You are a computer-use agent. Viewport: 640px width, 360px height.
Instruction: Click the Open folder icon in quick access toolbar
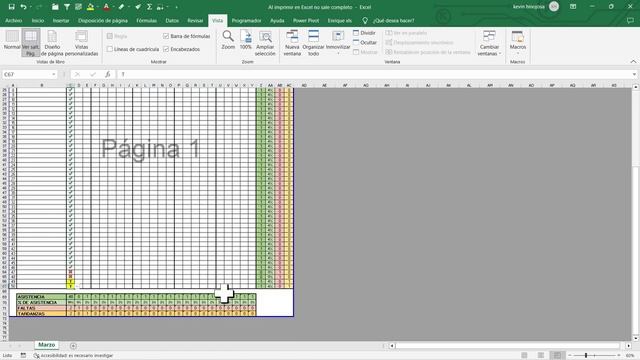click(x=55, y=7)
